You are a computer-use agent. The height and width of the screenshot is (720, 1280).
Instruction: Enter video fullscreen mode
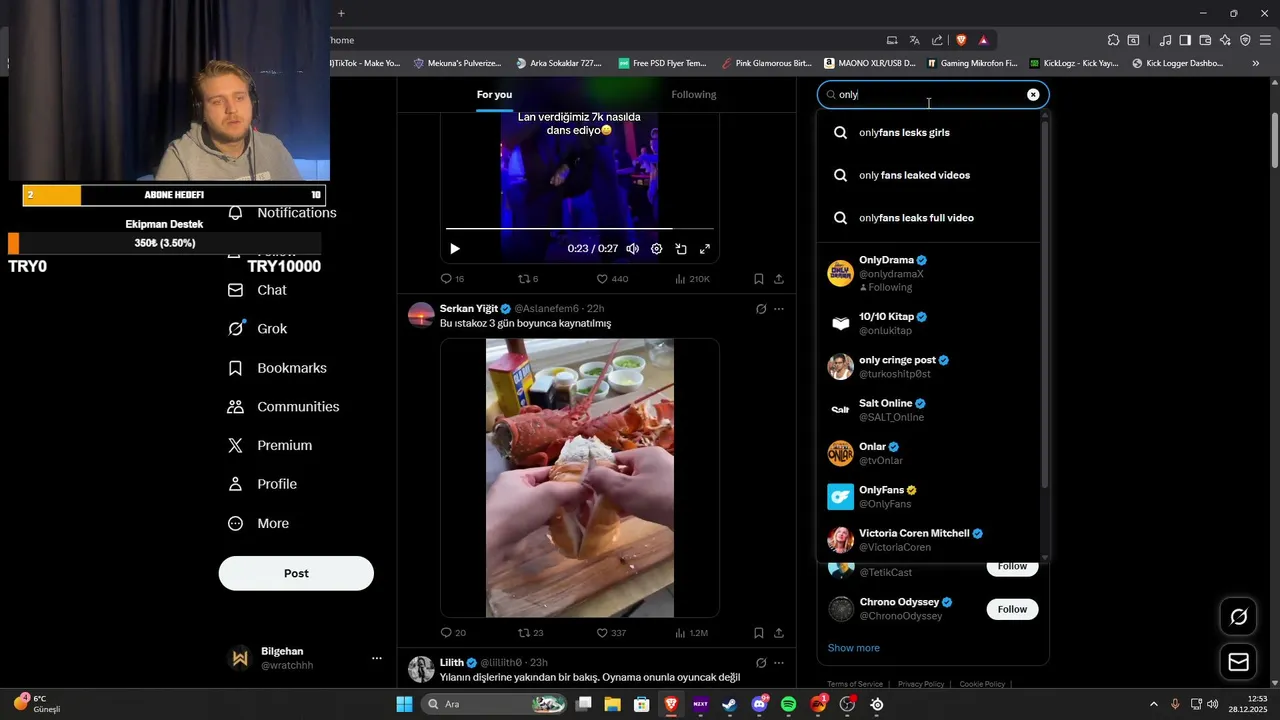(705, 249)
